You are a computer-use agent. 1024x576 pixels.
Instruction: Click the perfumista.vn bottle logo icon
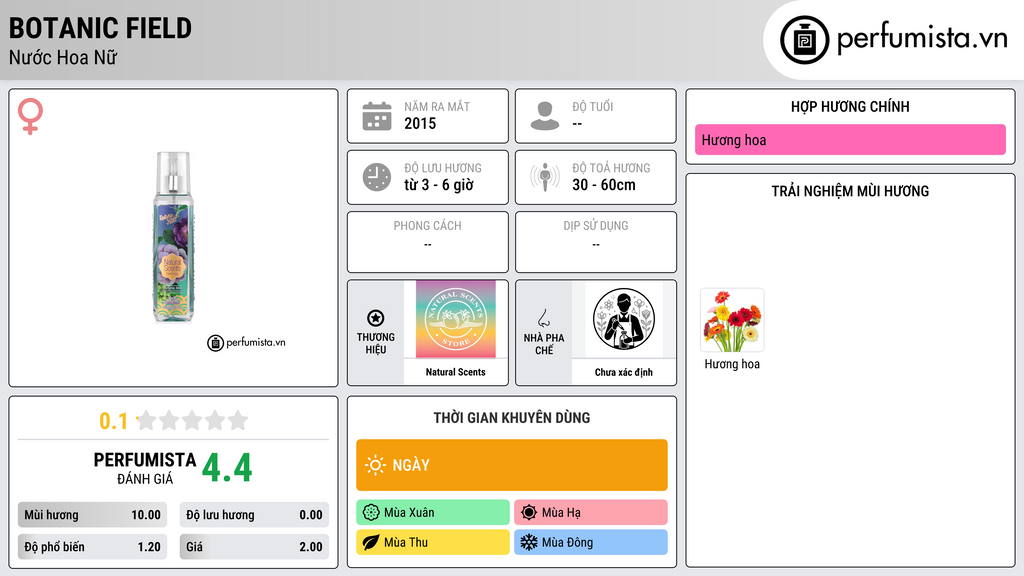point(804,40)
